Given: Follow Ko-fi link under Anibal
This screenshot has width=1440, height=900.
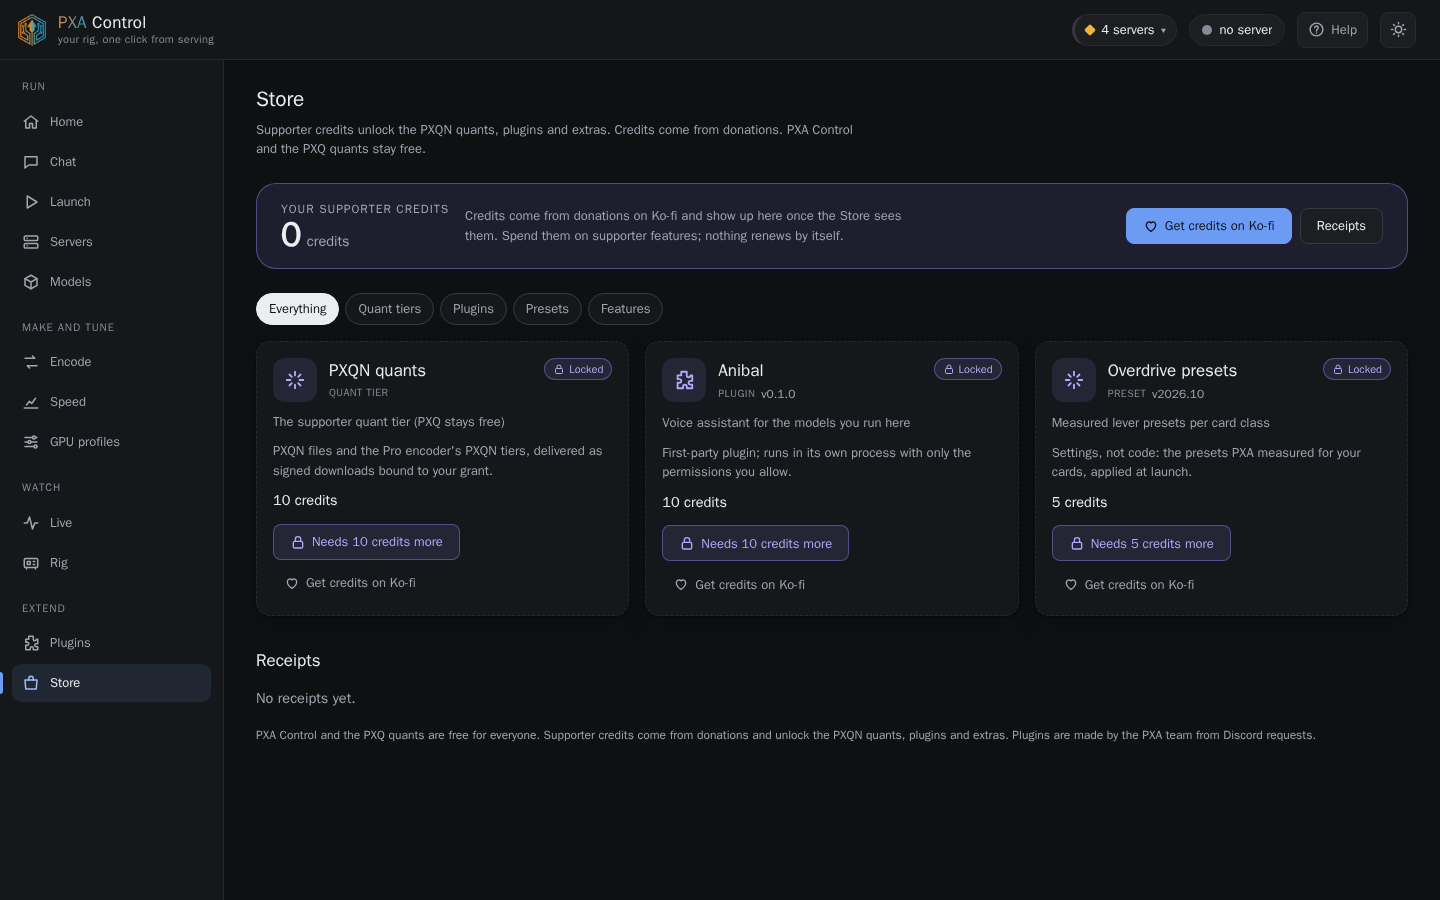Looking at the screenshot, I should click(740, 585).
